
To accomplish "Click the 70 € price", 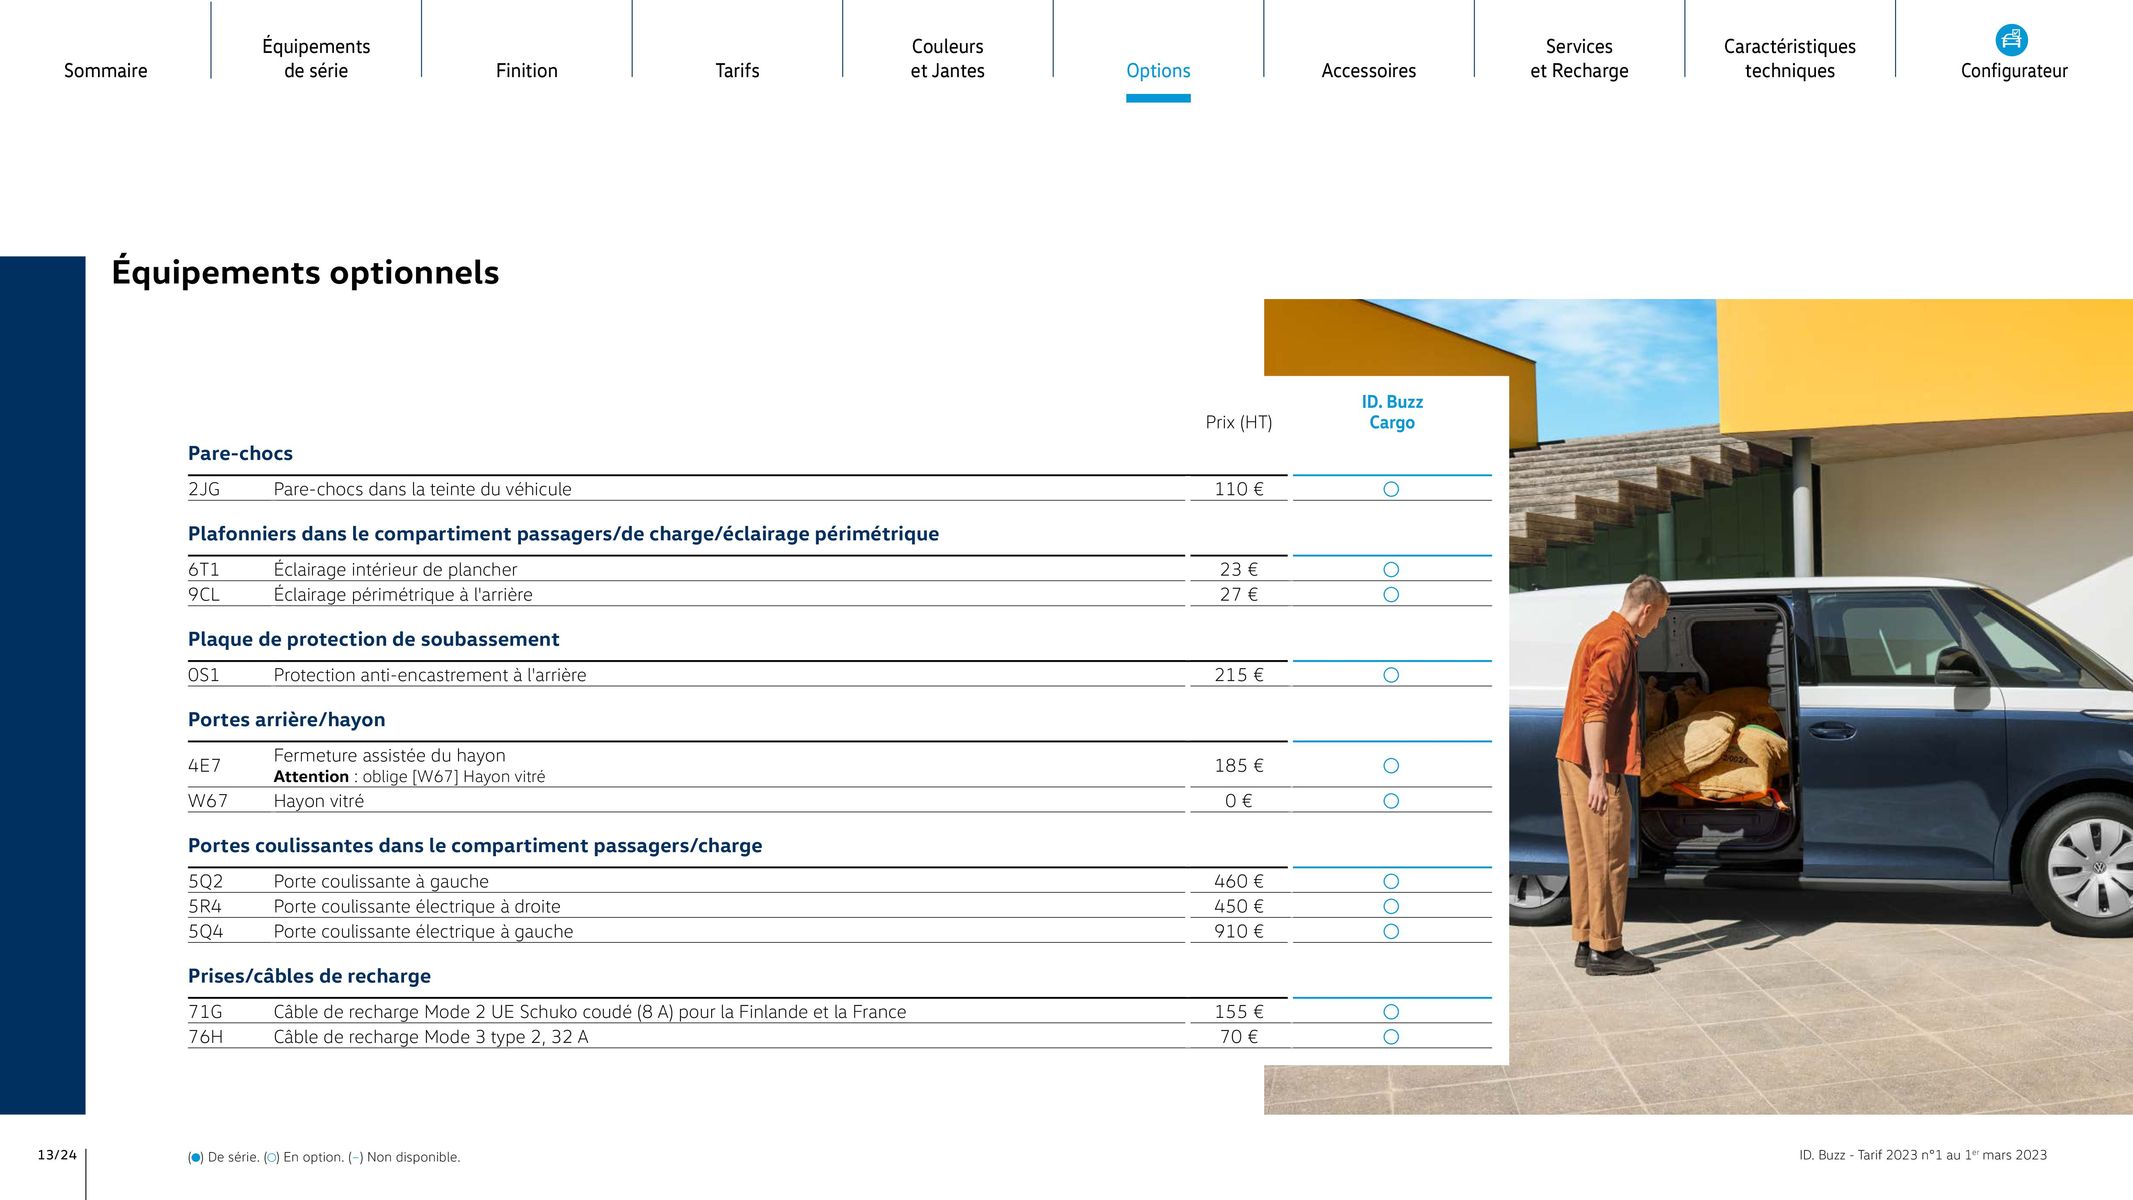I will click(x=1239, y=1037).
